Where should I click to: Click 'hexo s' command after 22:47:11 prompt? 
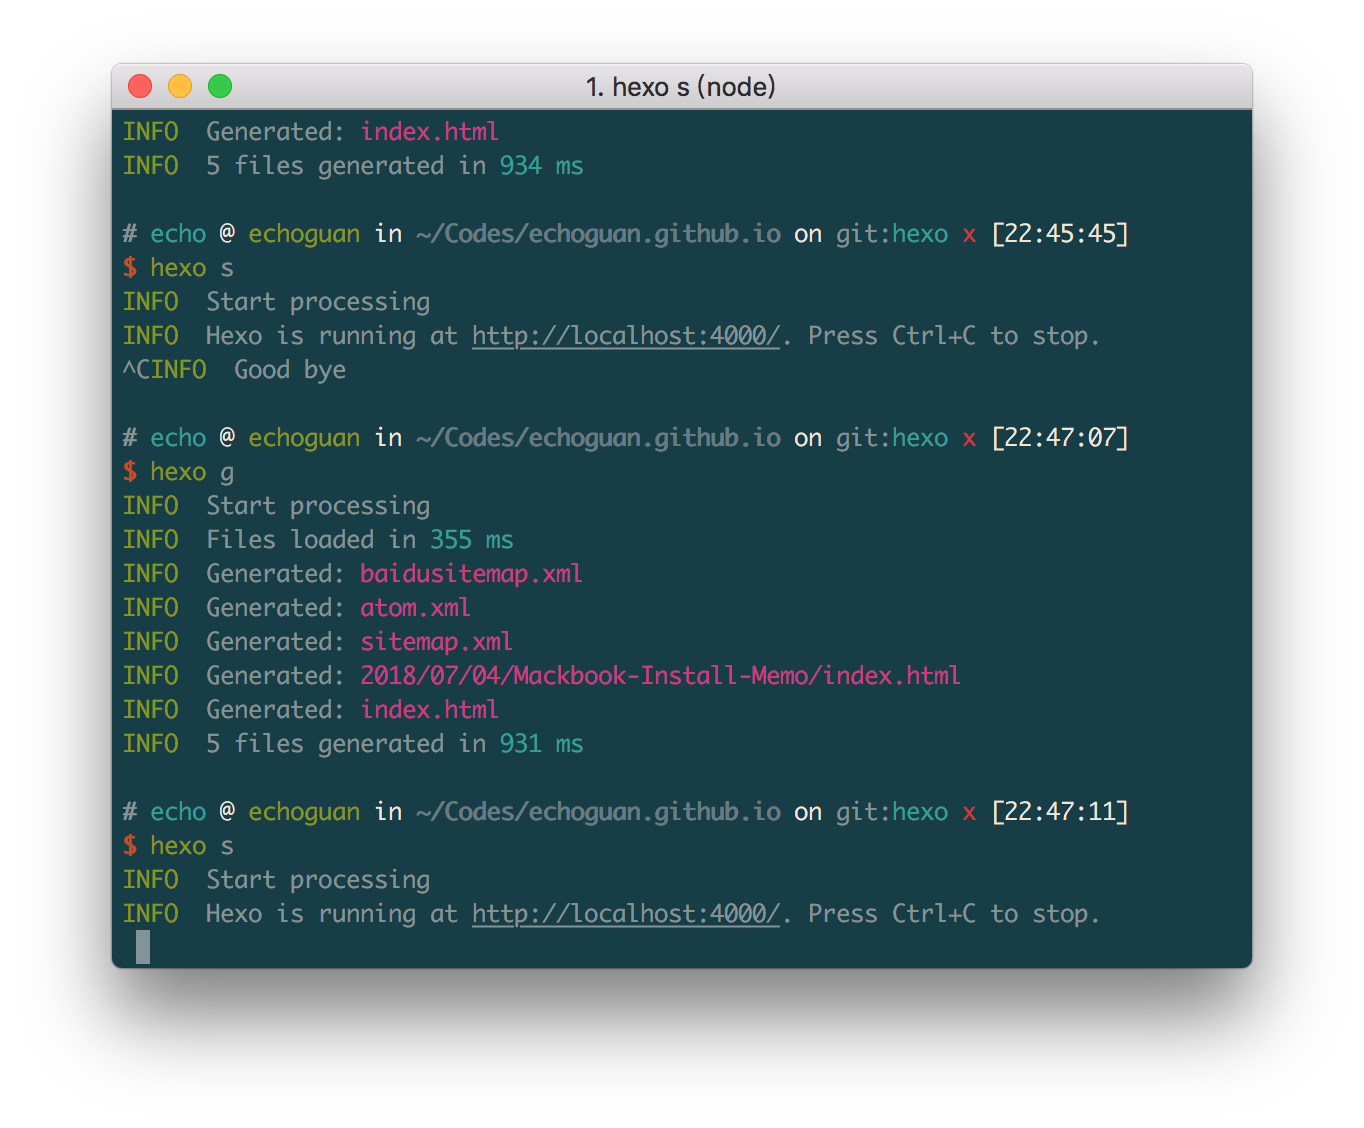(x=192, y=846)
